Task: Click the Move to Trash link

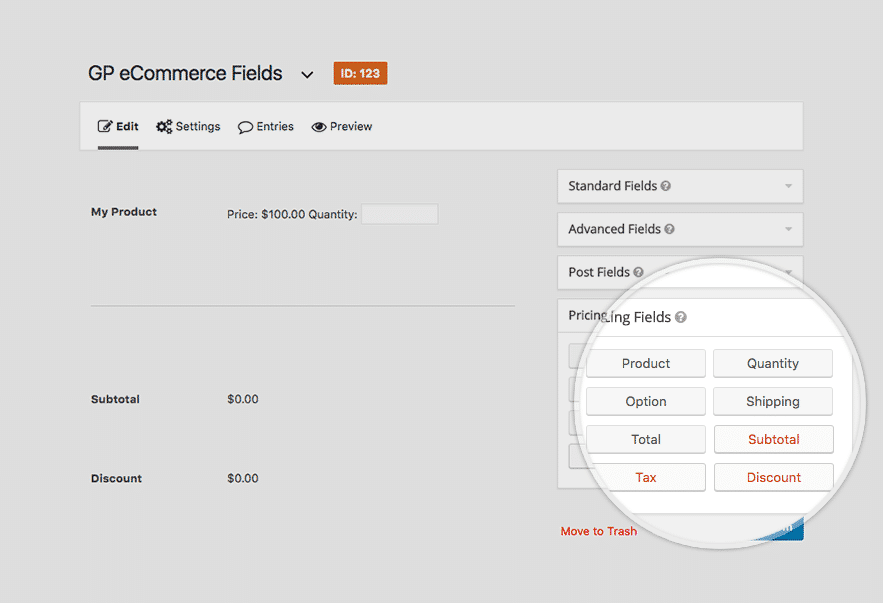Action: 599,531
